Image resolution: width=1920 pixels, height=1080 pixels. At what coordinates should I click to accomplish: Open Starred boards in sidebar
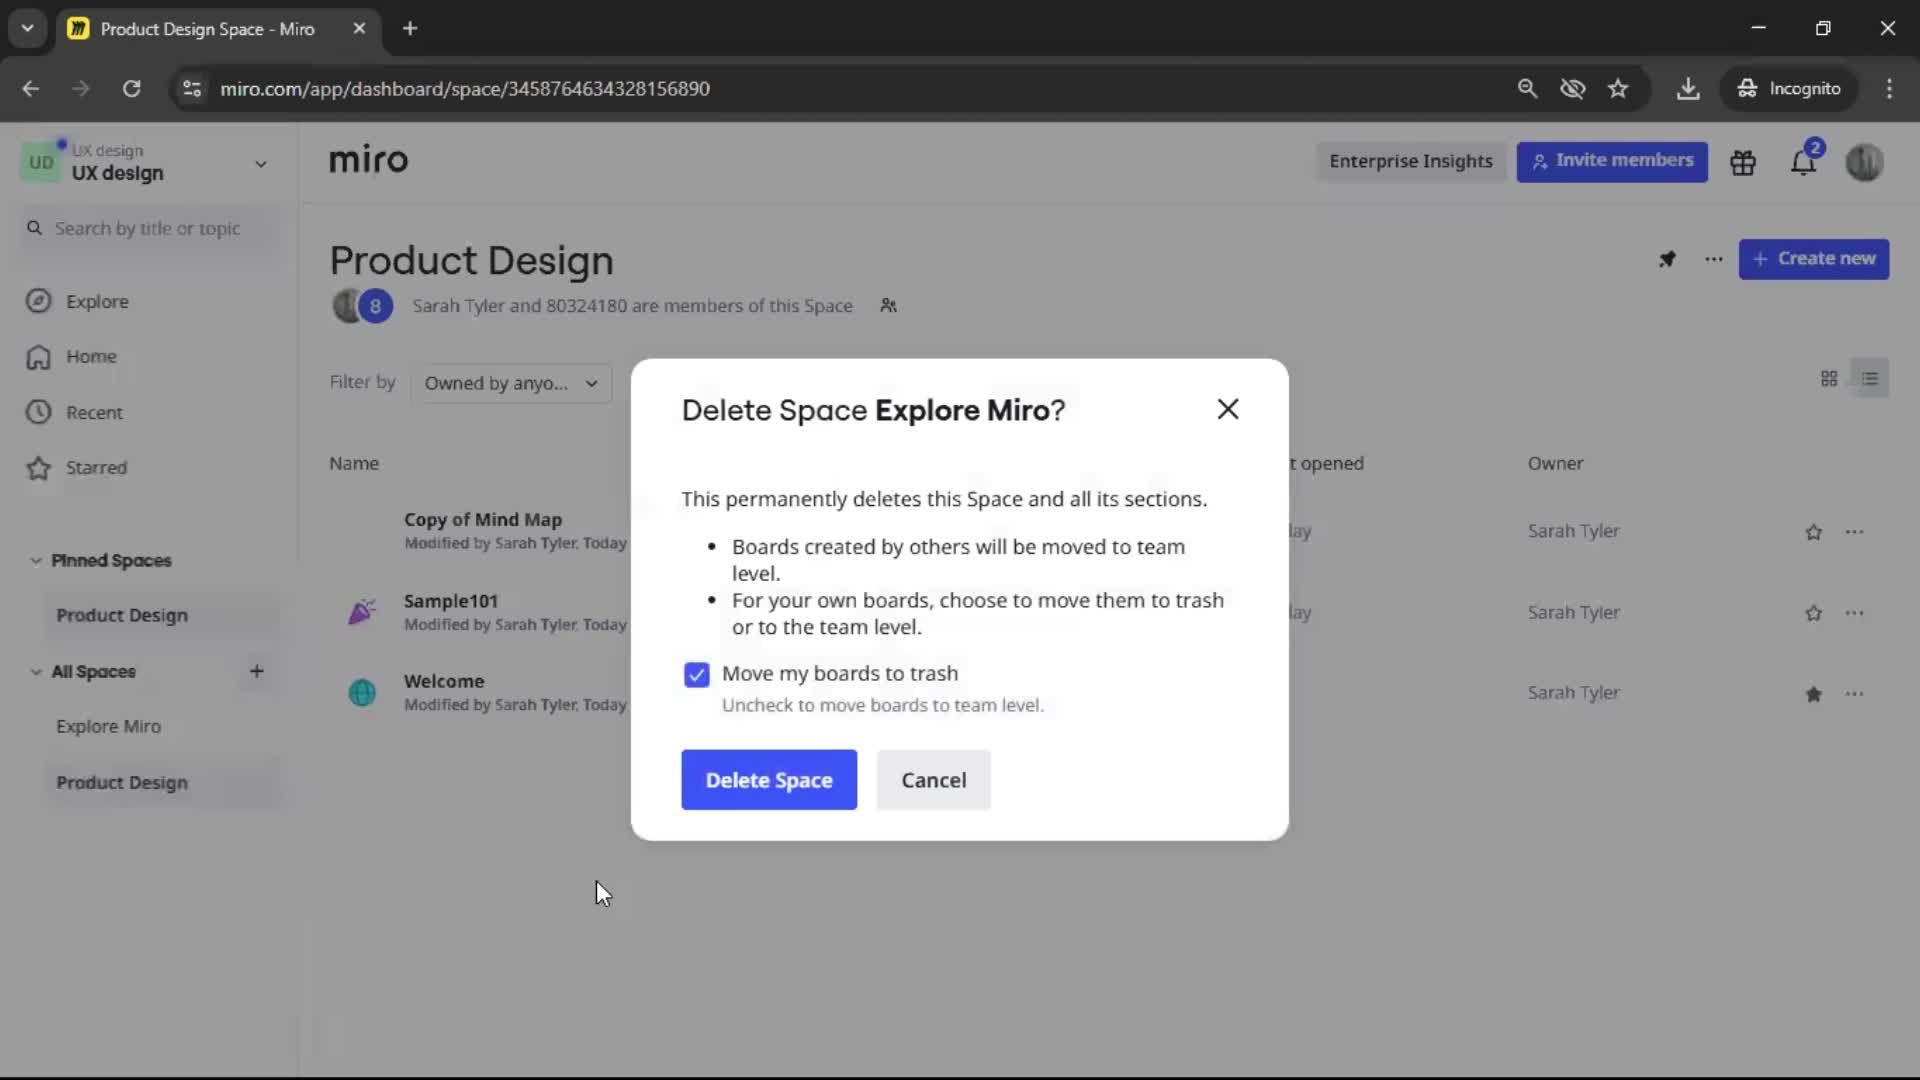96,468
